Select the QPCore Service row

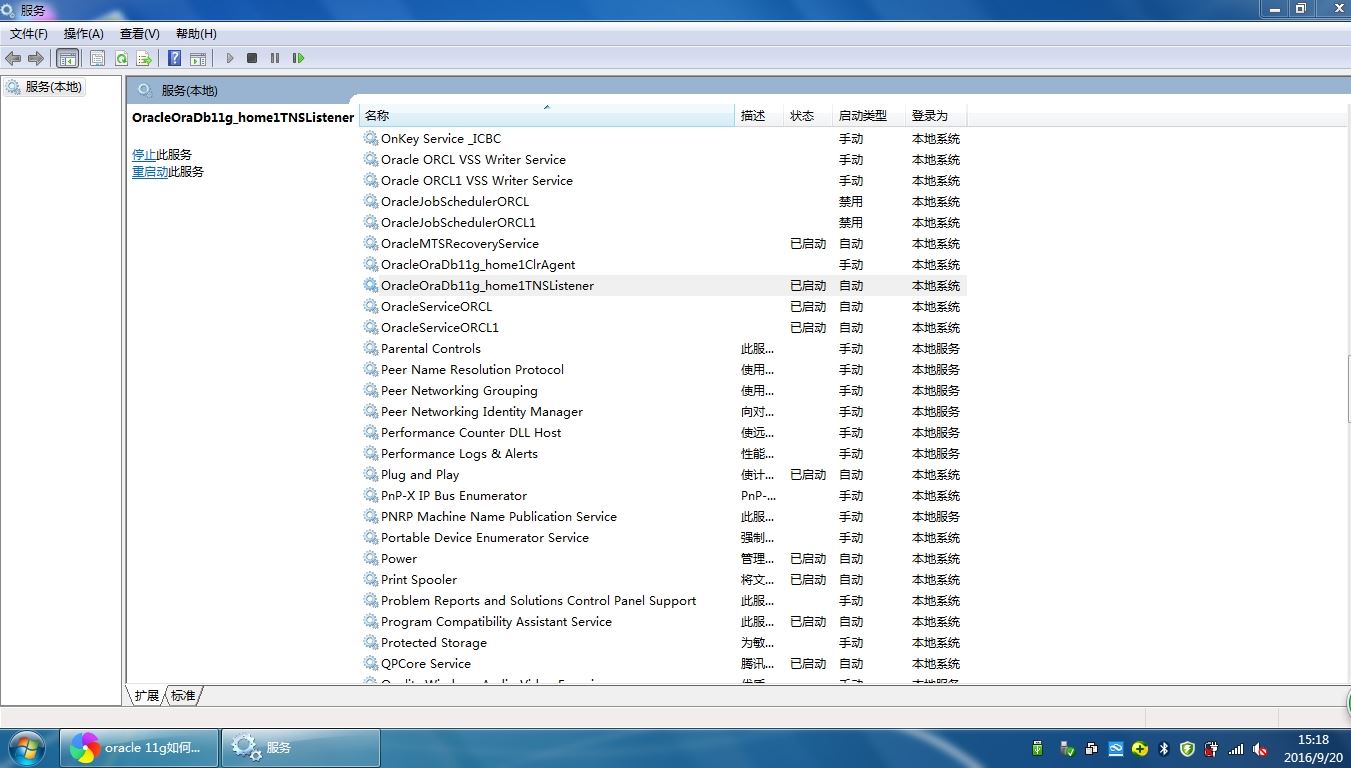[x=664, y=664]
